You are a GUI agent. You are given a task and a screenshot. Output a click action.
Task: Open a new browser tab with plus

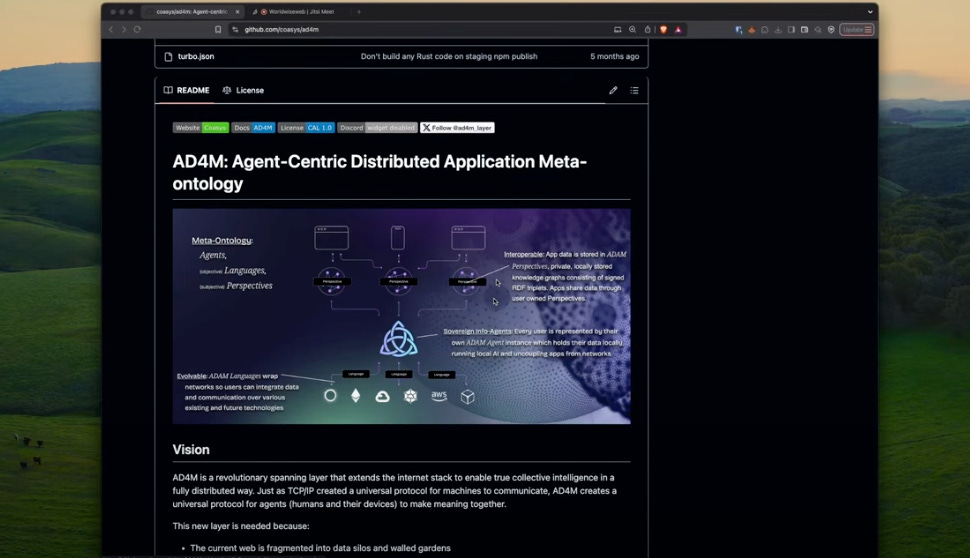click(359, 12)
